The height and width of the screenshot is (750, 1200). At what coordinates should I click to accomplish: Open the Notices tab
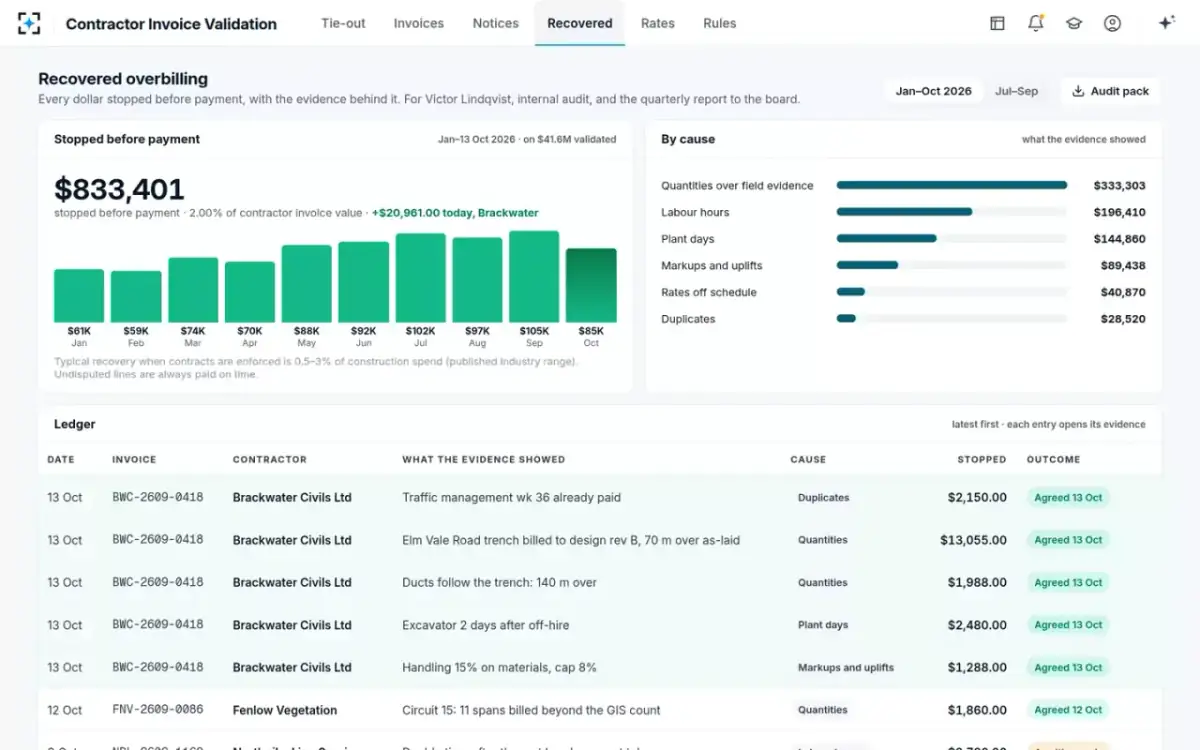[x=496, y=23]
